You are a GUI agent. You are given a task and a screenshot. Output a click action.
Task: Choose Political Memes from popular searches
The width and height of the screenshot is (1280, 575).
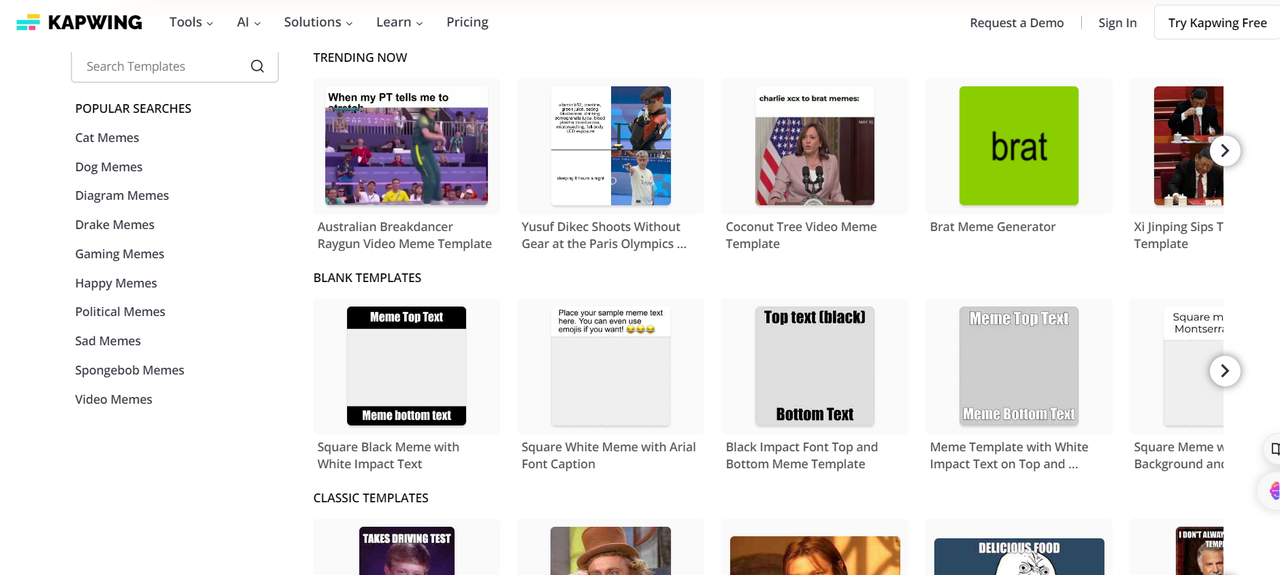[x=120, y=312]
